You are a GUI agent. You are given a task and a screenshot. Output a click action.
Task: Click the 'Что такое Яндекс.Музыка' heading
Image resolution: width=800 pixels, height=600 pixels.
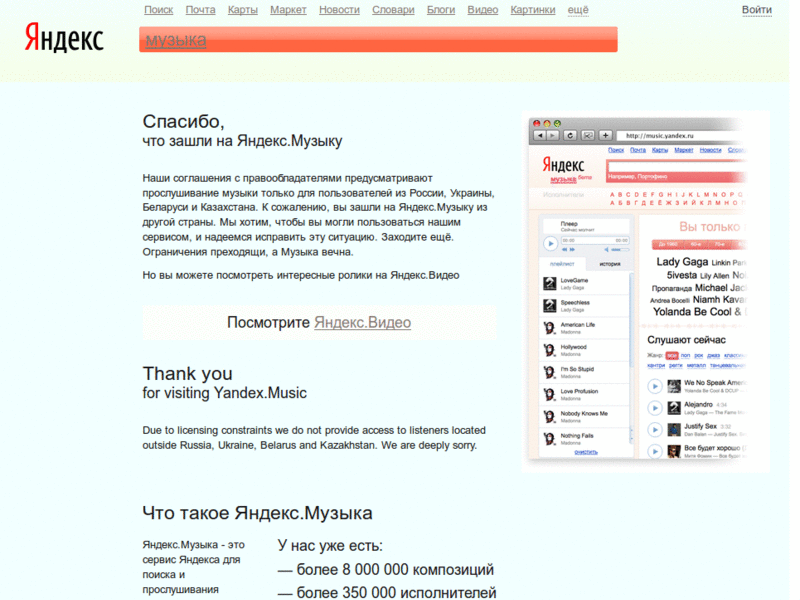tap(257, 513)
